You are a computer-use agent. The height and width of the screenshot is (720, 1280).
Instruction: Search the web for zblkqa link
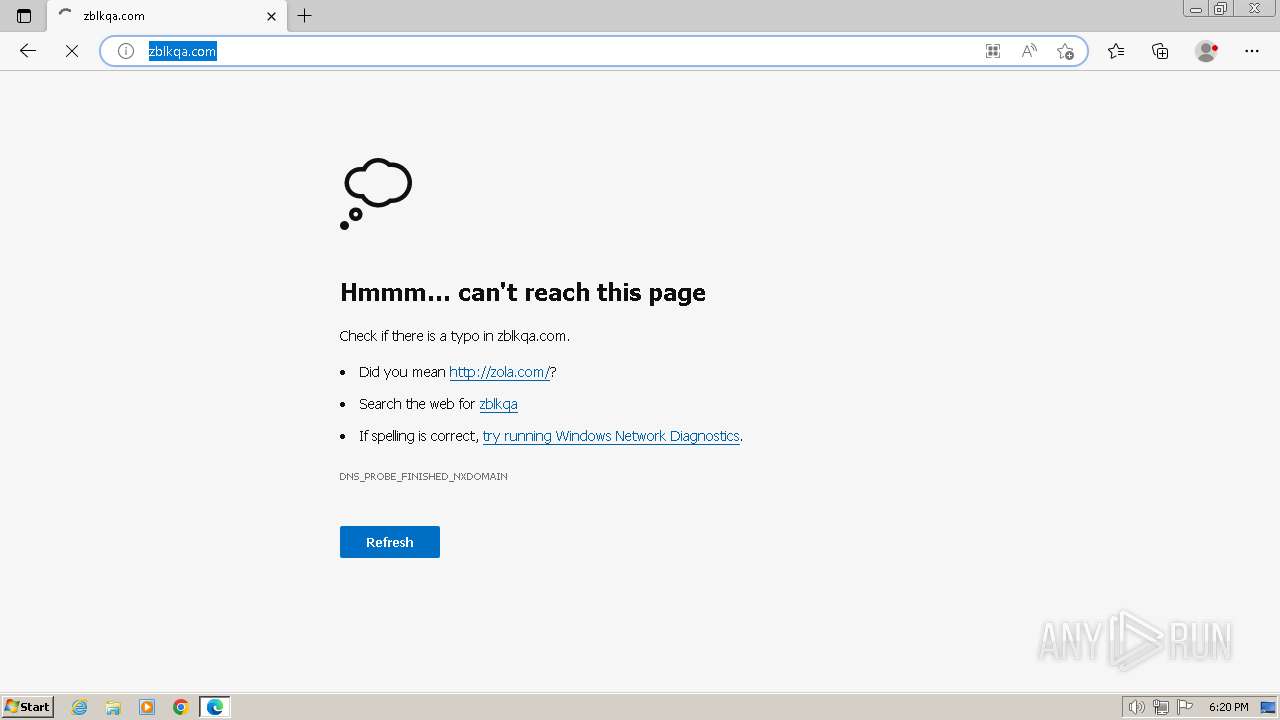pos(498,404)
